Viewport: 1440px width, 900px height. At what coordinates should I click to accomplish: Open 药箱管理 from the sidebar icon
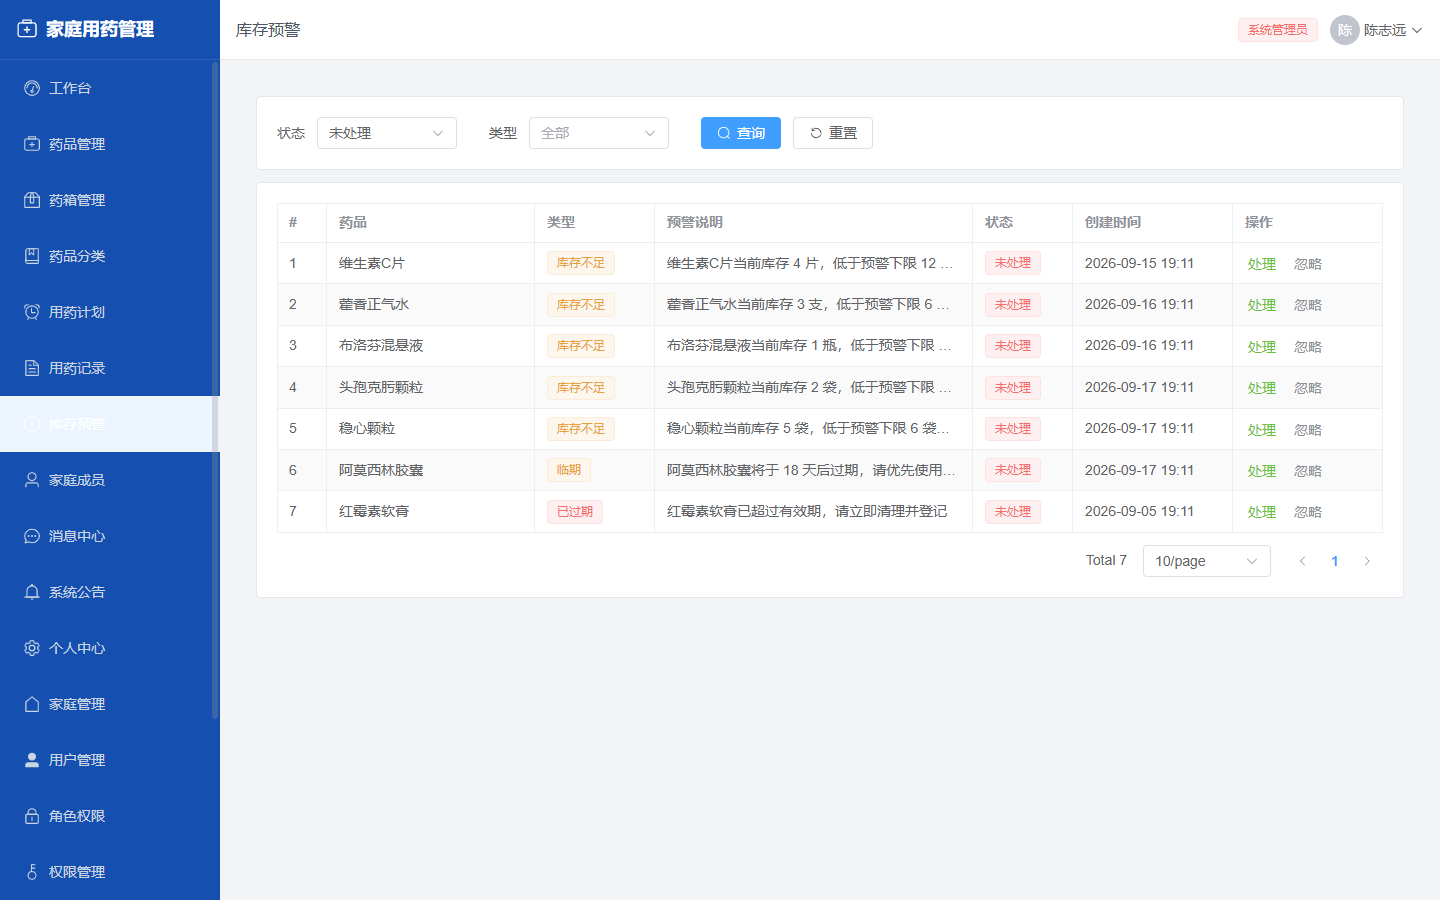point(32,200)
